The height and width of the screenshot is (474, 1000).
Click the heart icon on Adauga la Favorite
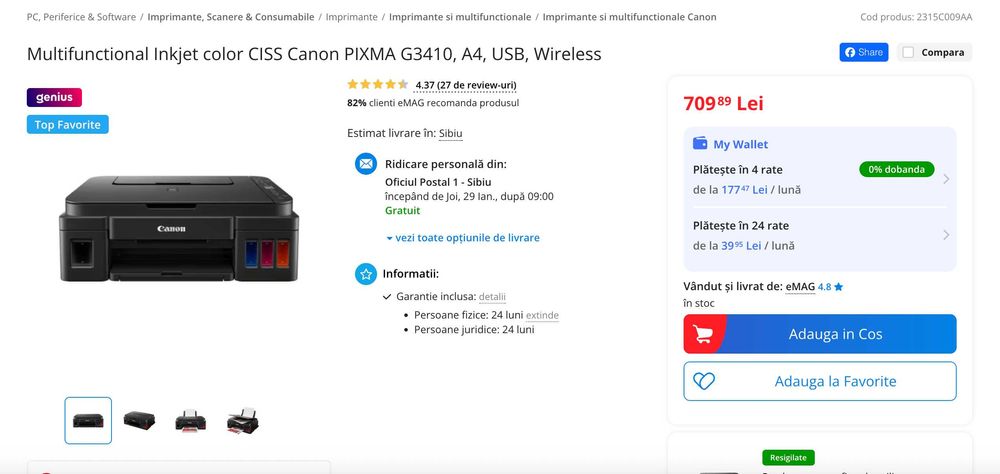coord(704,381)
